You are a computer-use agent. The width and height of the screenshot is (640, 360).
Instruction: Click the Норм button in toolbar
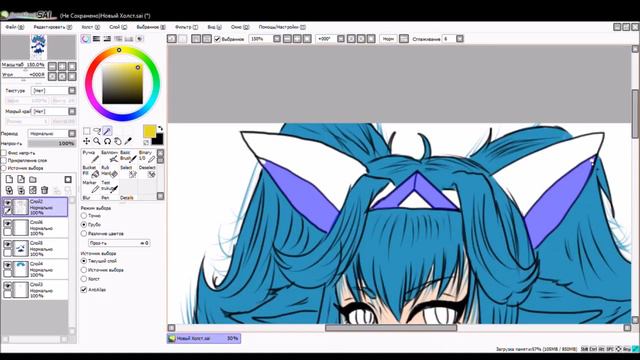[x=388, y=39]
